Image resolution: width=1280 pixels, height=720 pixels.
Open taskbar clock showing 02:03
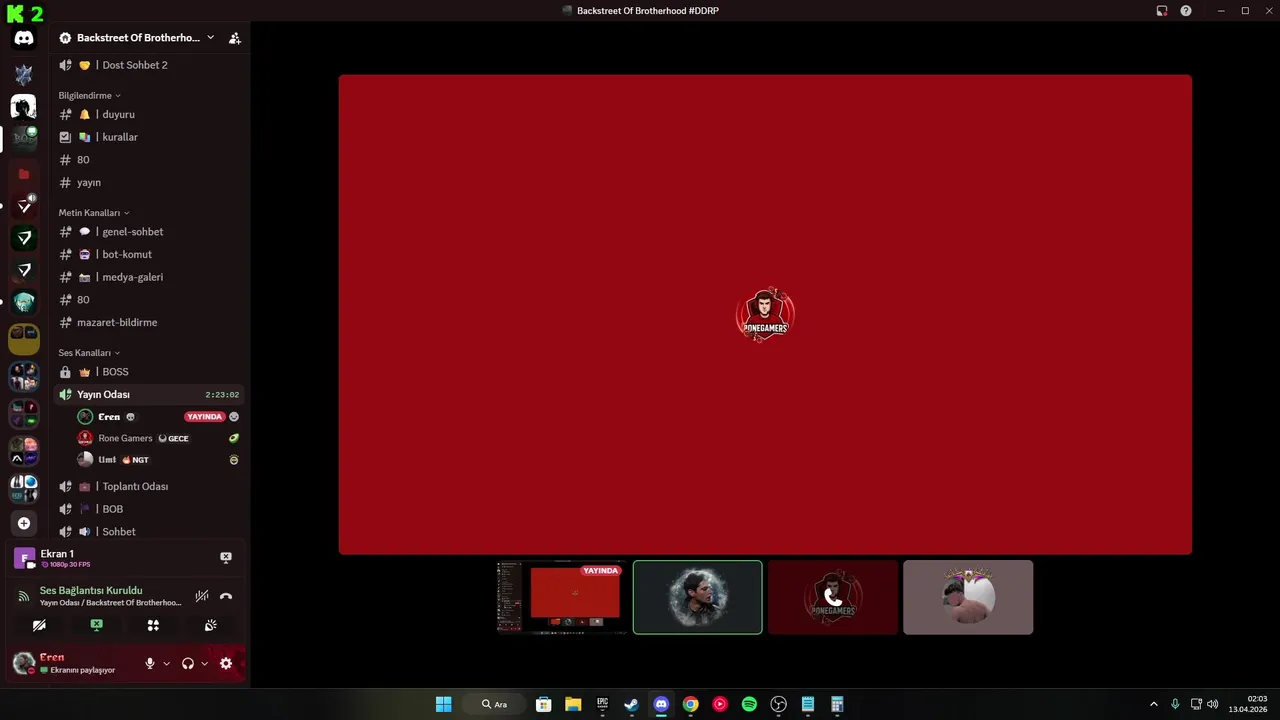[x=1250, y=704]
